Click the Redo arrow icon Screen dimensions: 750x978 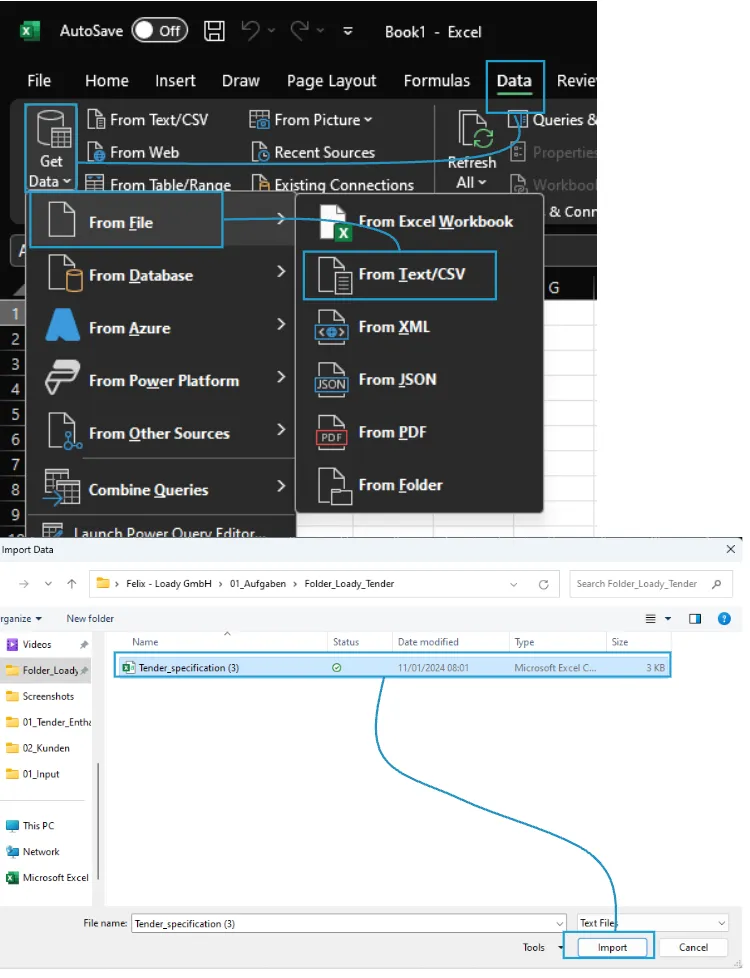300,30
